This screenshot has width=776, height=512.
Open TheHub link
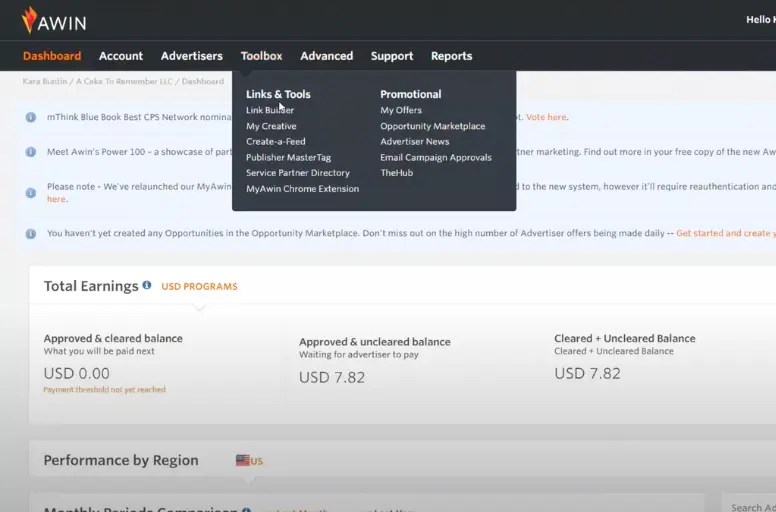click(x=396, y=173)
